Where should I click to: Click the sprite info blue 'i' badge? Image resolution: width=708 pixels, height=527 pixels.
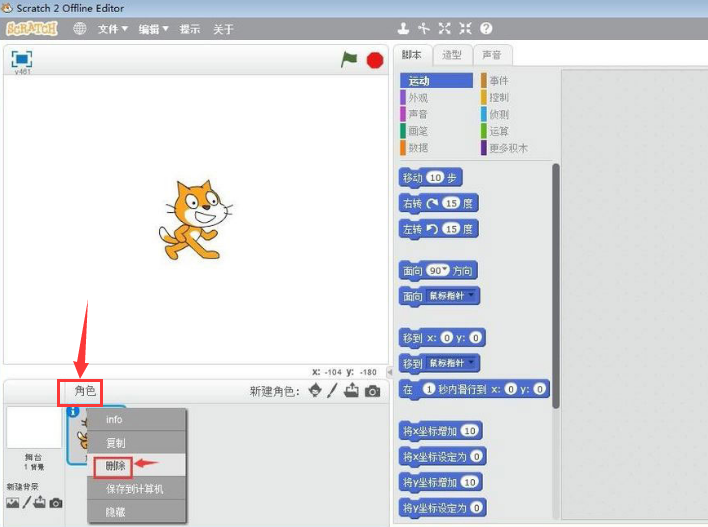point(73,411)
